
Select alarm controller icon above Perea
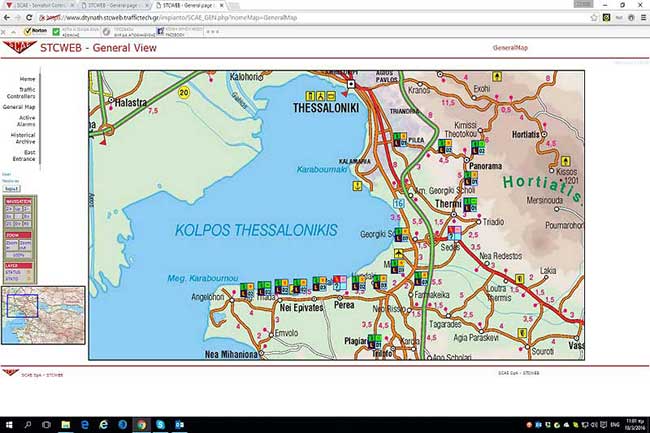point(340,283)
